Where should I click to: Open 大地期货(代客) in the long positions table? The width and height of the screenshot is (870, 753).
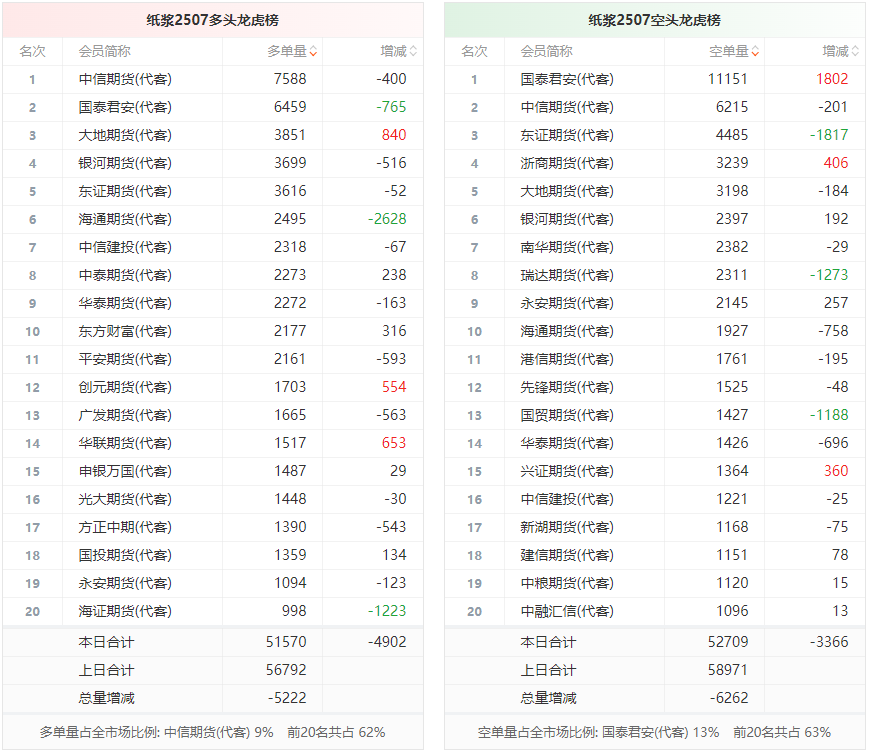[125, 135]
